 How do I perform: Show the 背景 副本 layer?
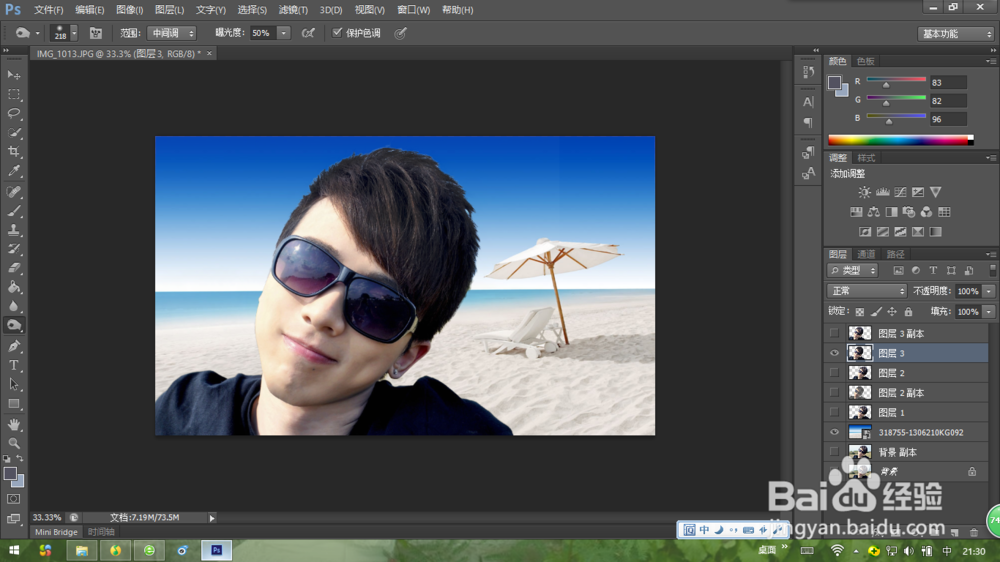(x=834, y=452)
